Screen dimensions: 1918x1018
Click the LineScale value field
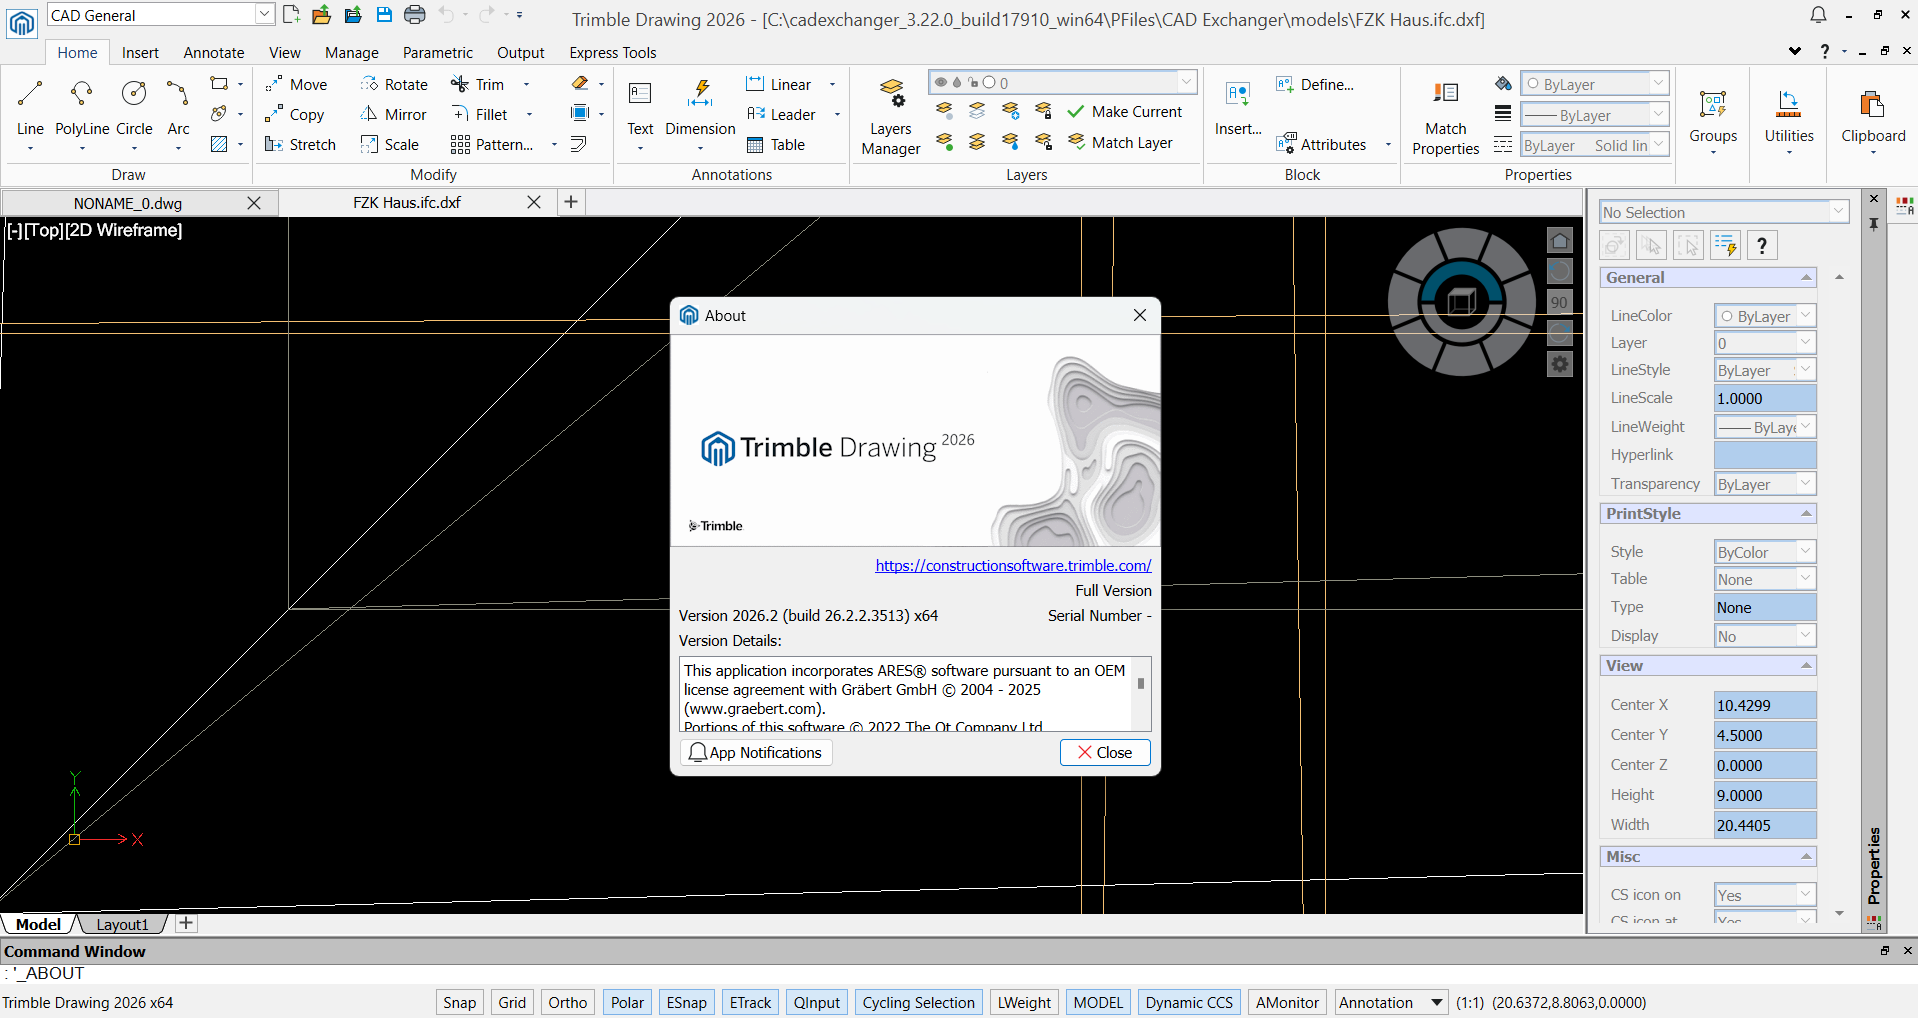(1765, 398)
